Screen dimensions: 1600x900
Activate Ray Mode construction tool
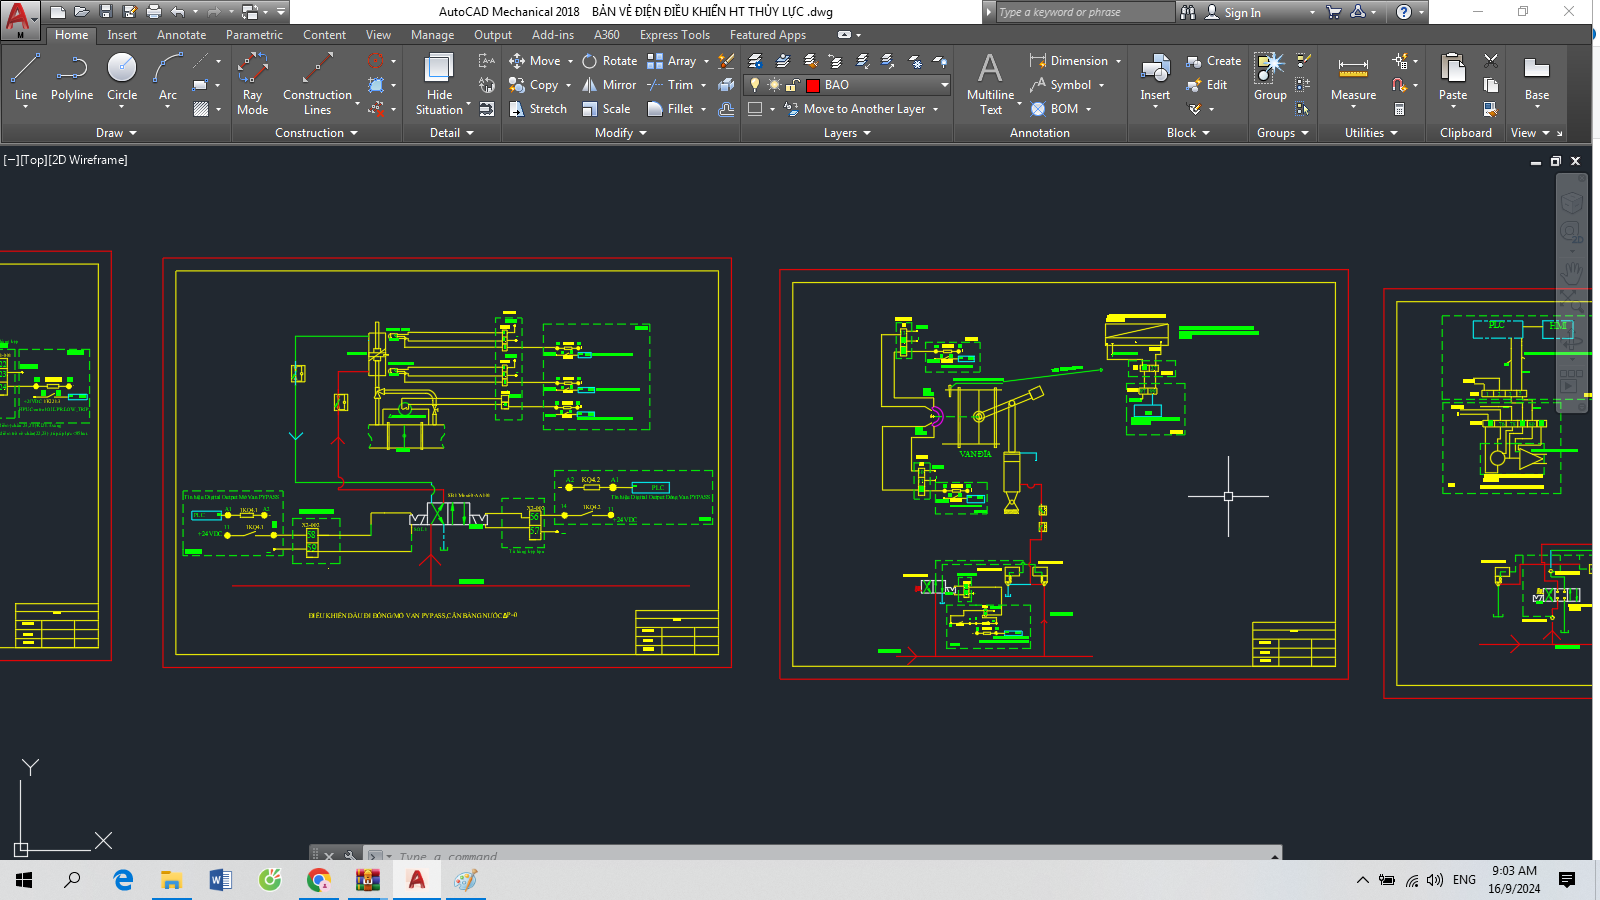pos(252,84)
